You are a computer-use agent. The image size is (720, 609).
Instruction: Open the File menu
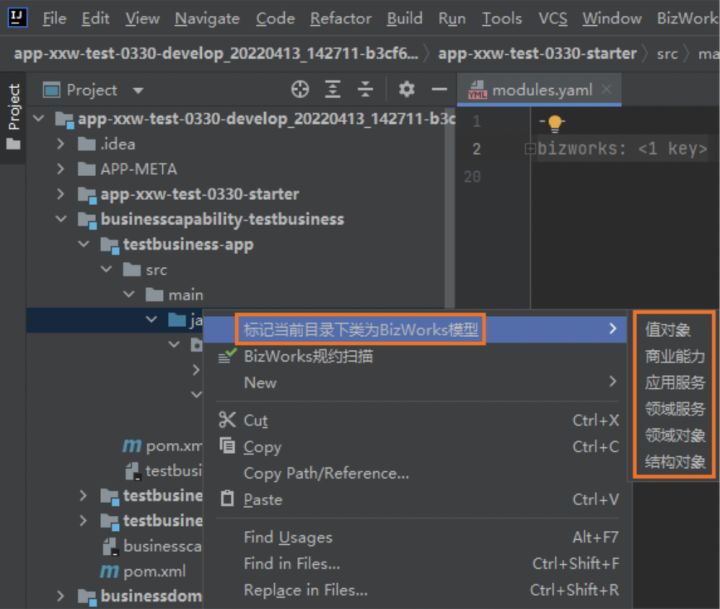(x=55, y=18)
